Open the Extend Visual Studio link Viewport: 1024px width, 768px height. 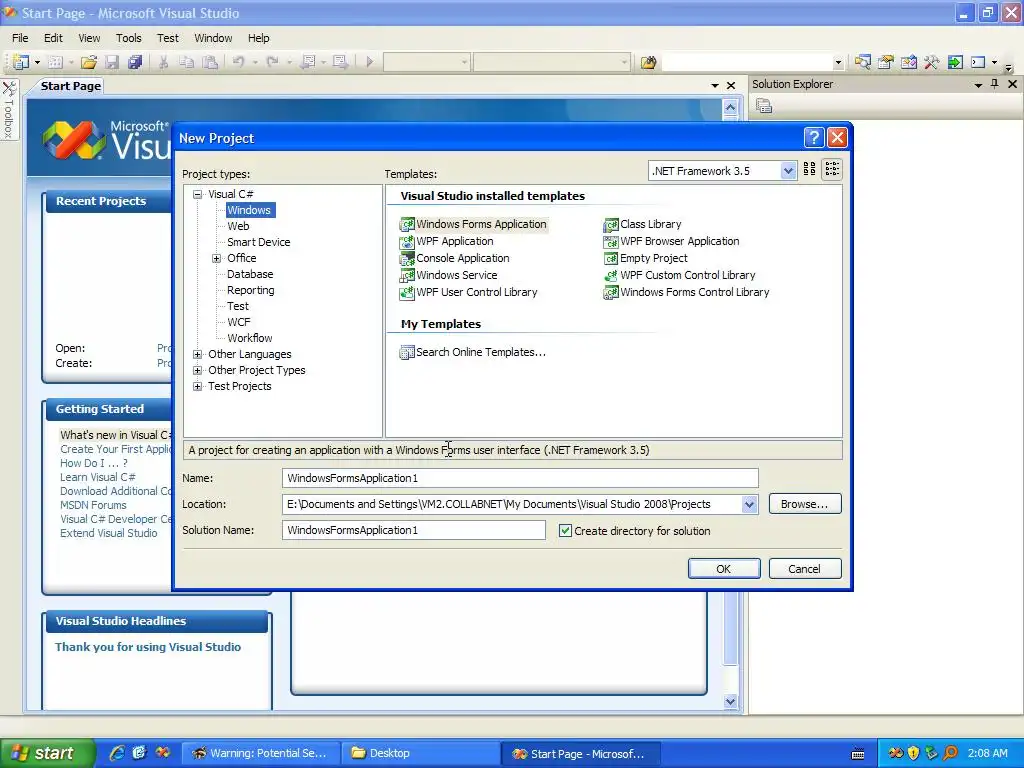[x=109, y=533]
